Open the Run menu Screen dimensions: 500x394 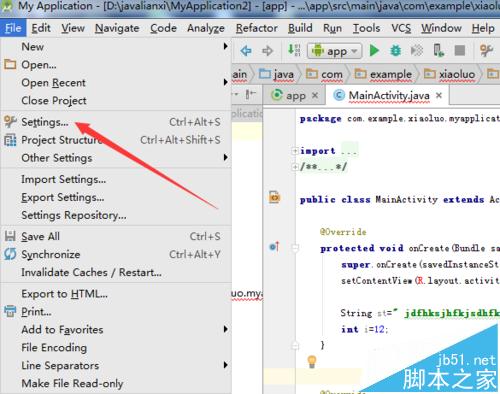pos(332,28)
